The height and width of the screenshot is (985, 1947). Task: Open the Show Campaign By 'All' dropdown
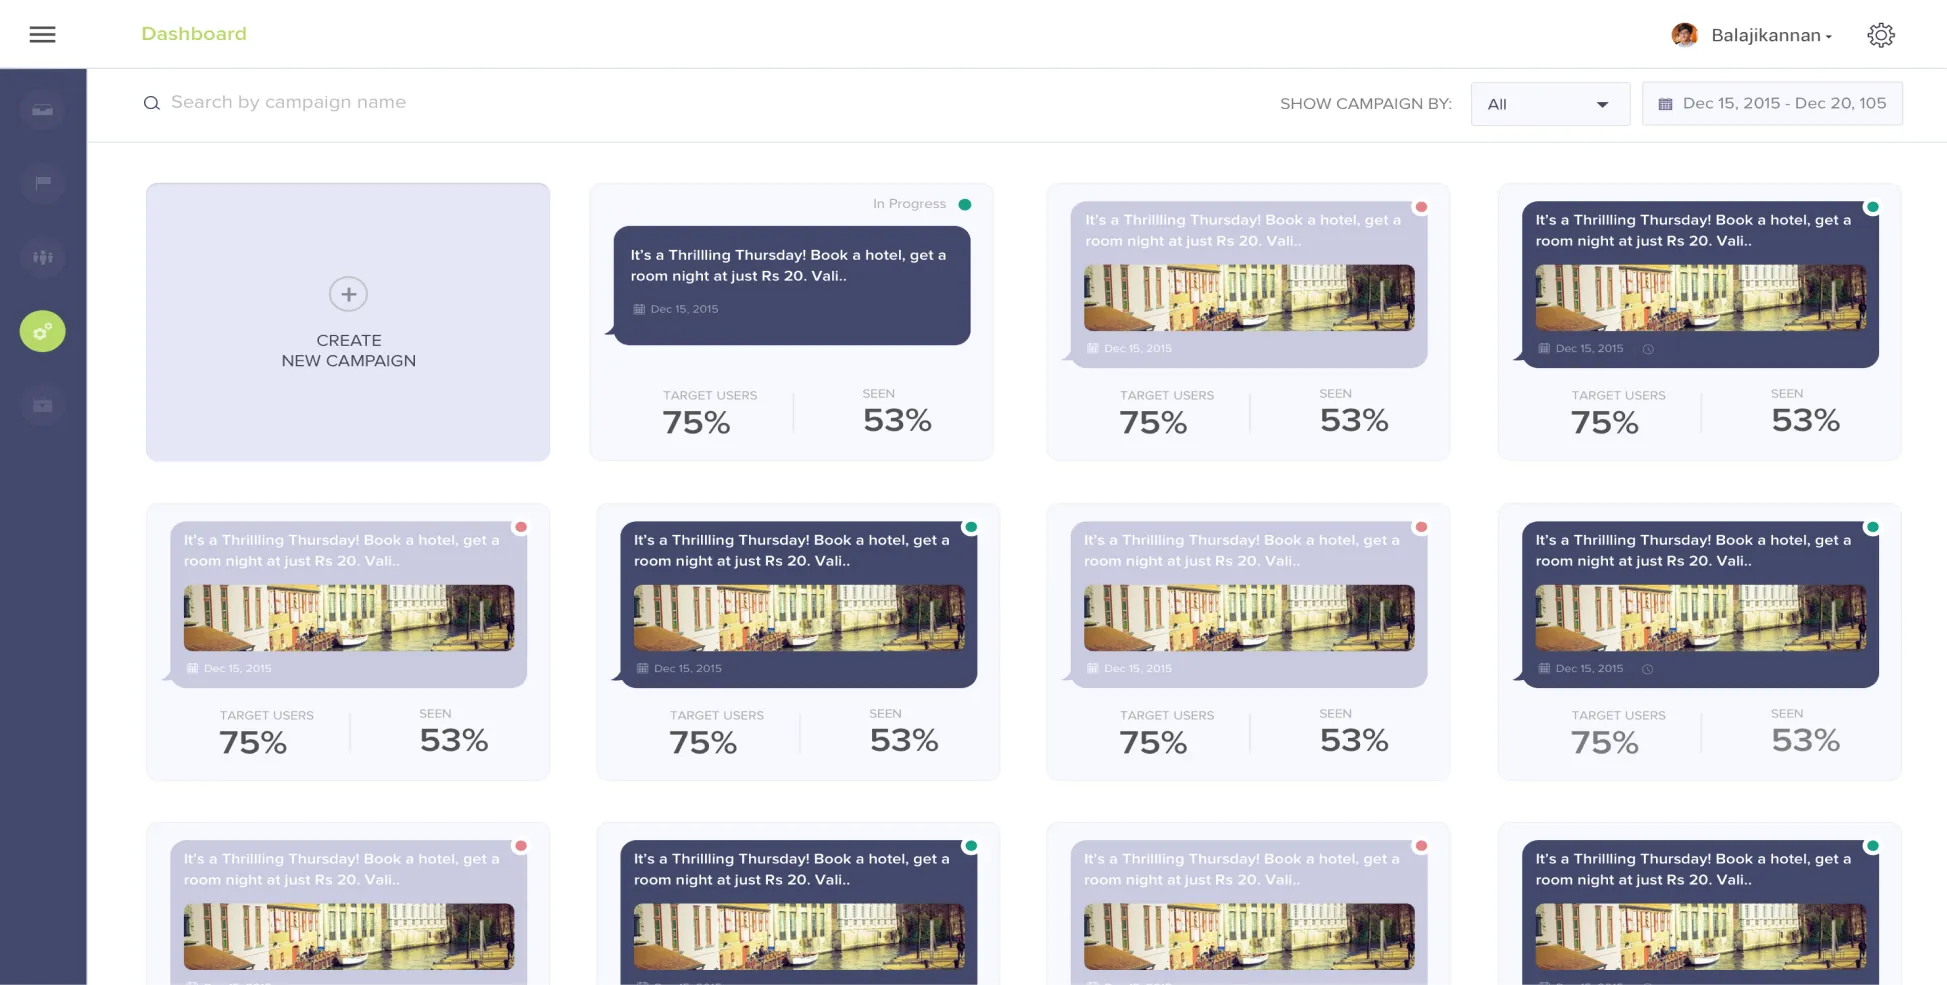pyautogui.click(x=1550, y=104)
